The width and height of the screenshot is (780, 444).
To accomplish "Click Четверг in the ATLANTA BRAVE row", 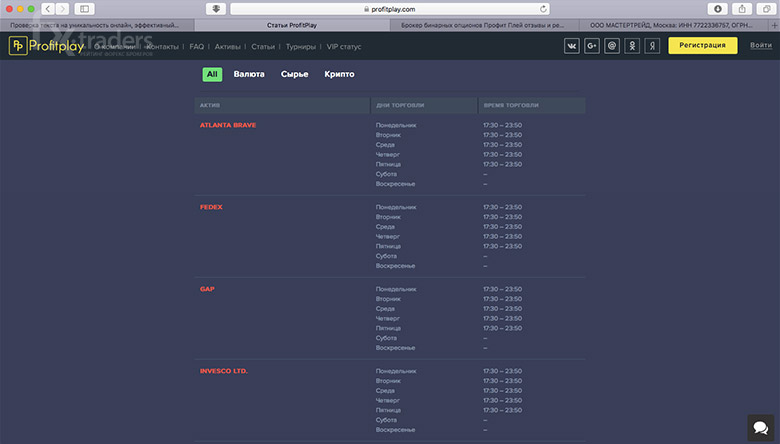I will (x=388, y=155).
